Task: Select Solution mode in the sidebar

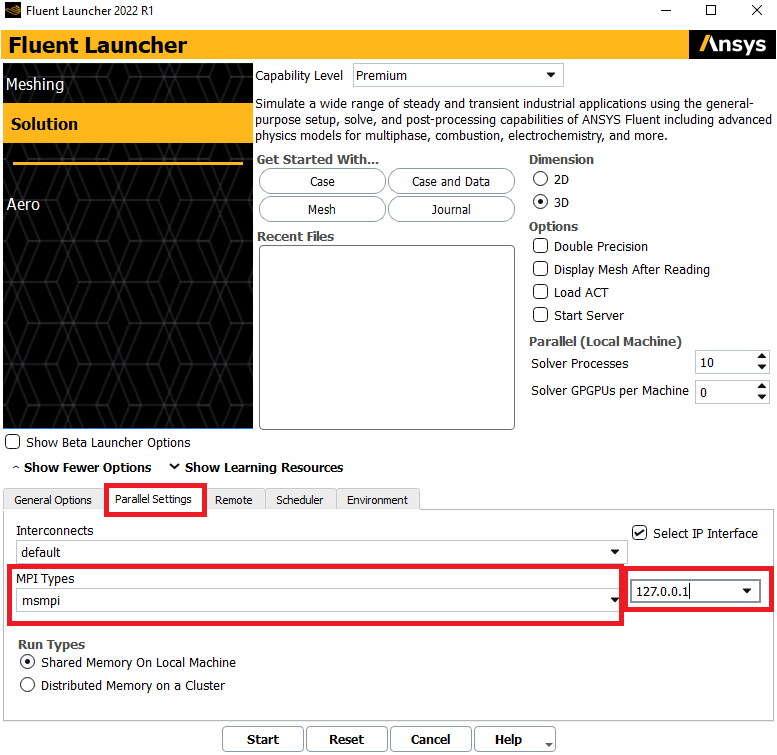Action: click(x=128, y=123)
